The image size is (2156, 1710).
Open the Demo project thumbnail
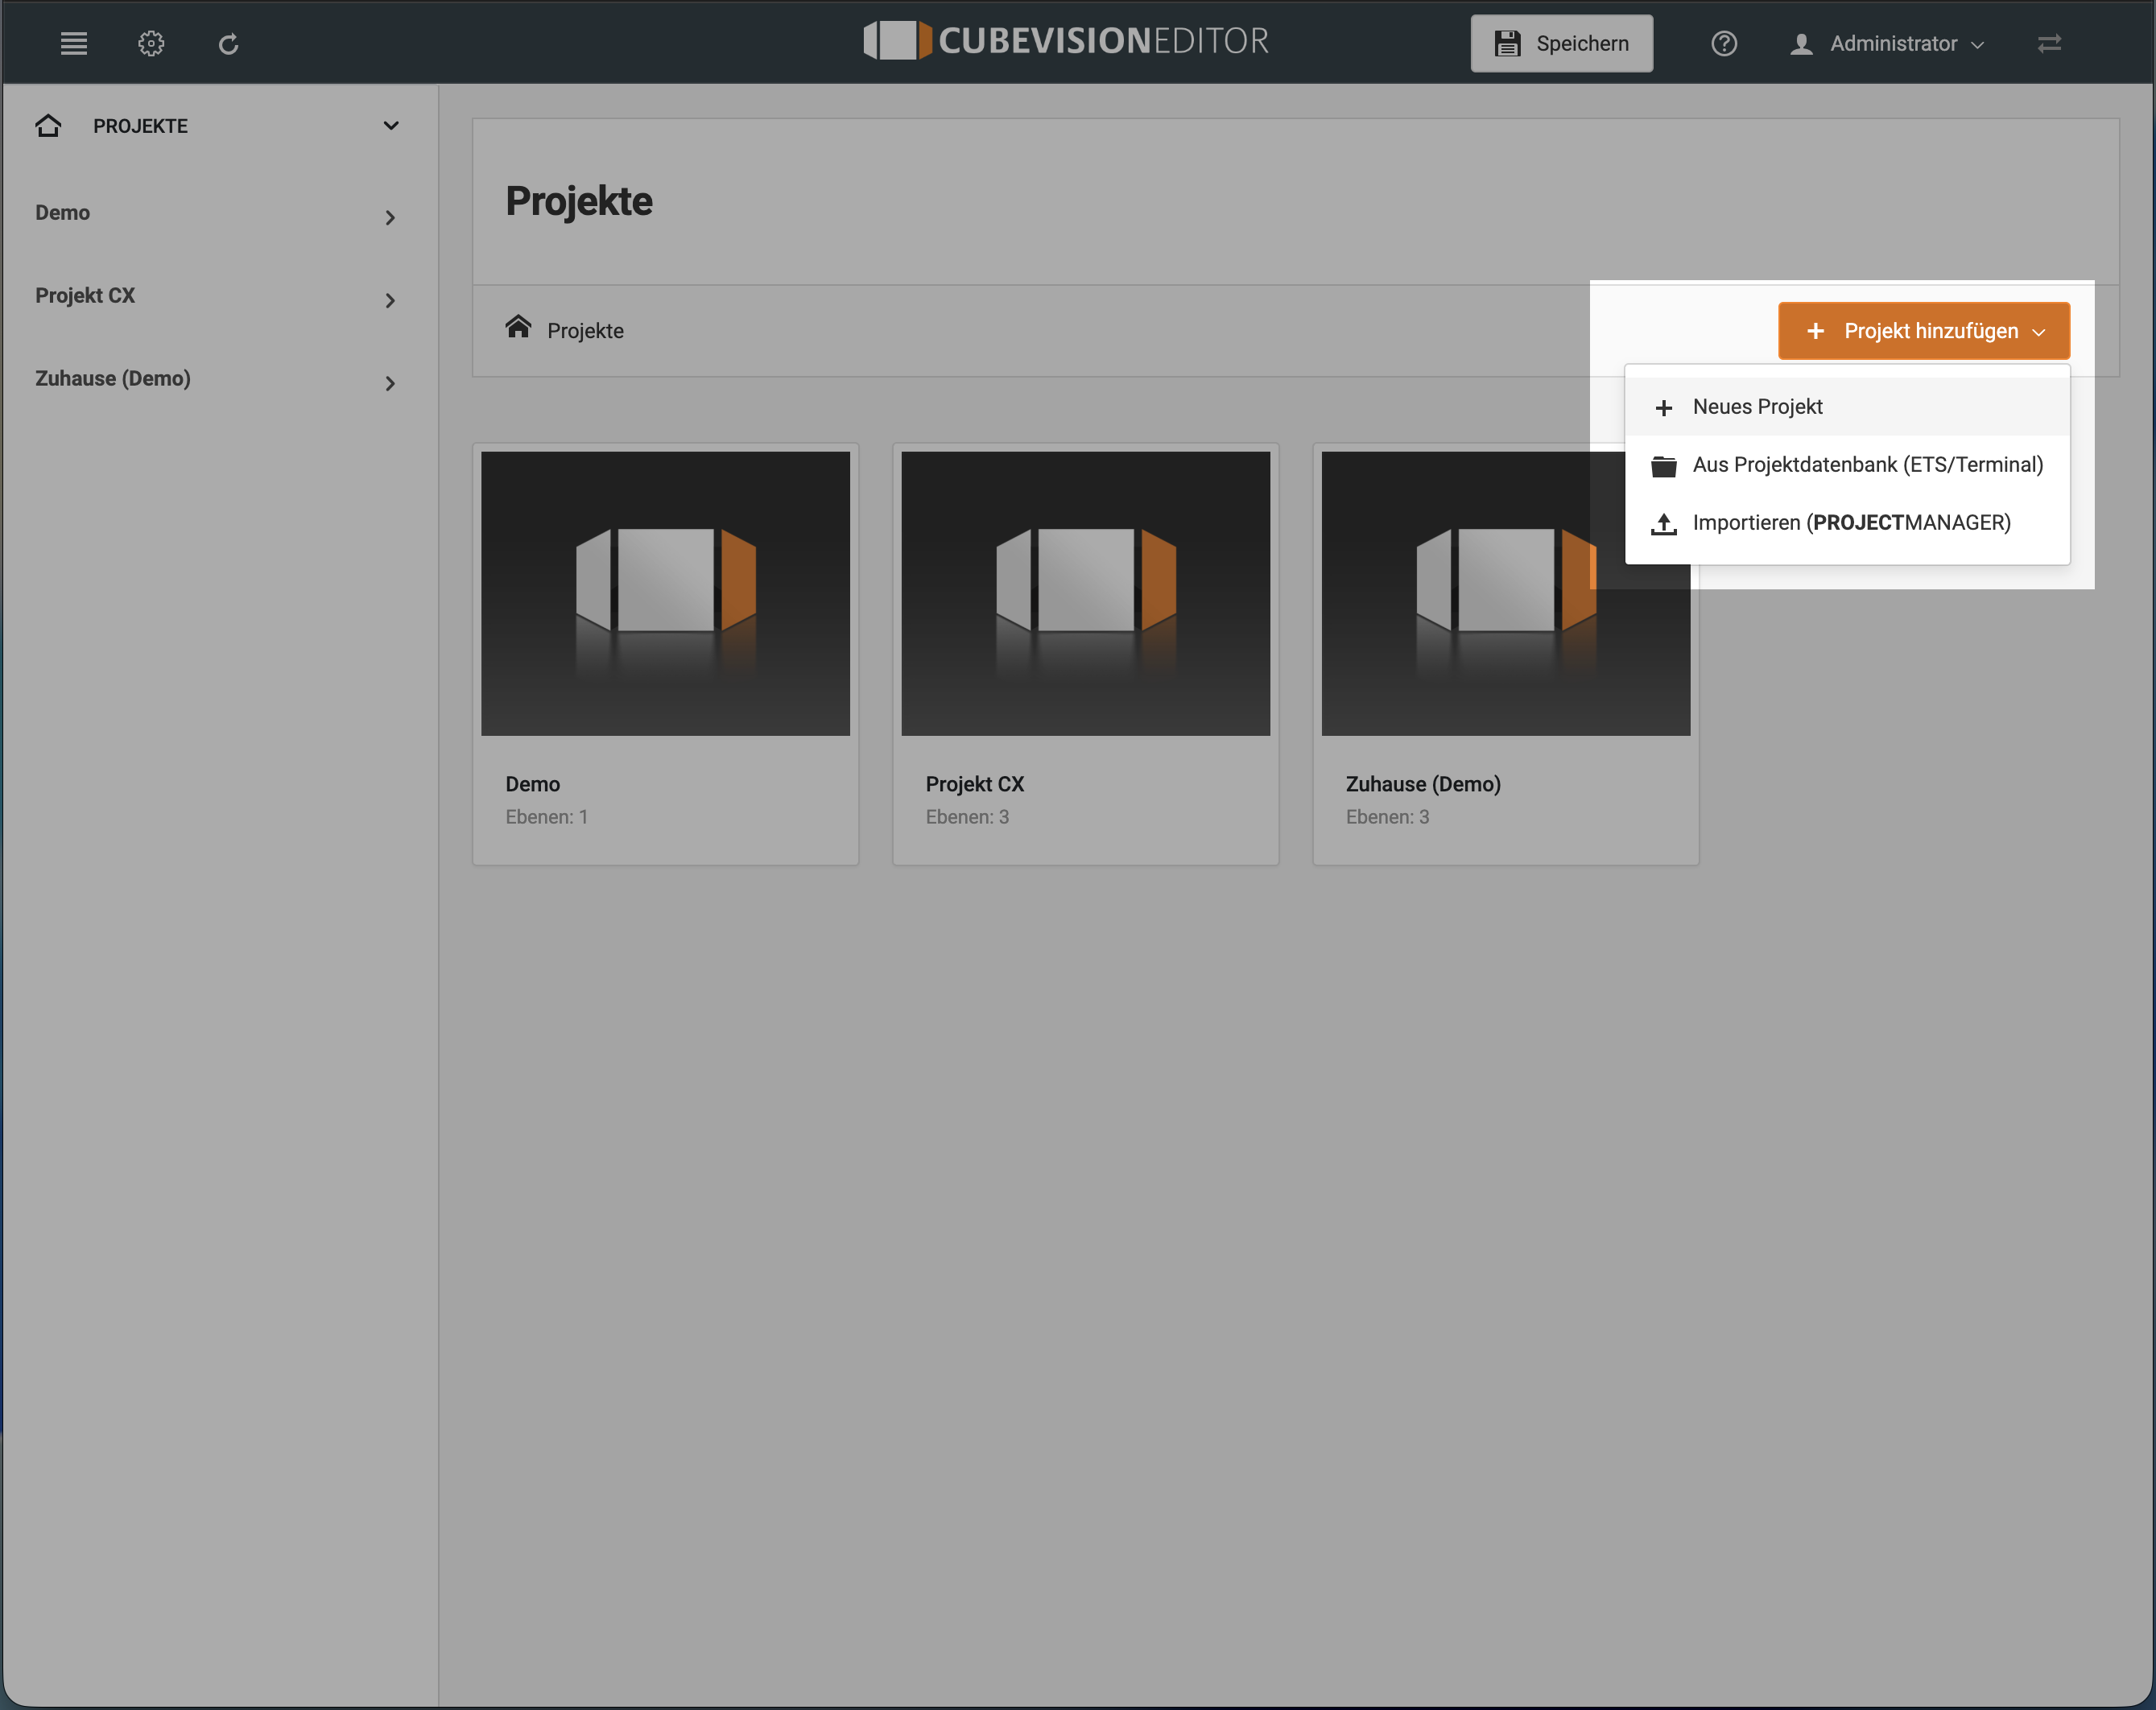pos(665,593)
